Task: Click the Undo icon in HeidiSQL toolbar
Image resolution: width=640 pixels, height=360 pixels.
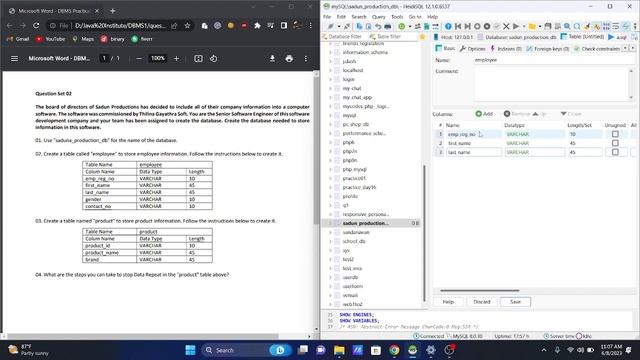Action: pos(378,26)
